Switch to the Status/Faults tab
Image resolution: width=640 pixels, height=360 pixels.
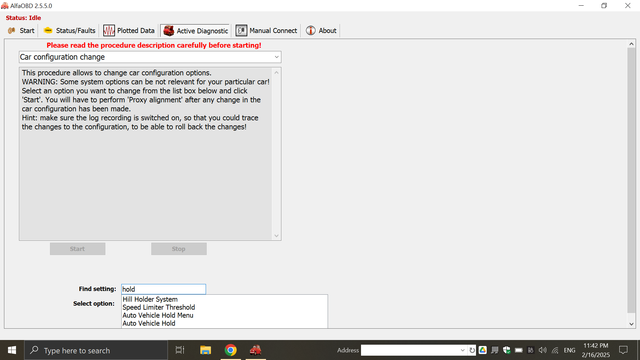pos(69,31)
